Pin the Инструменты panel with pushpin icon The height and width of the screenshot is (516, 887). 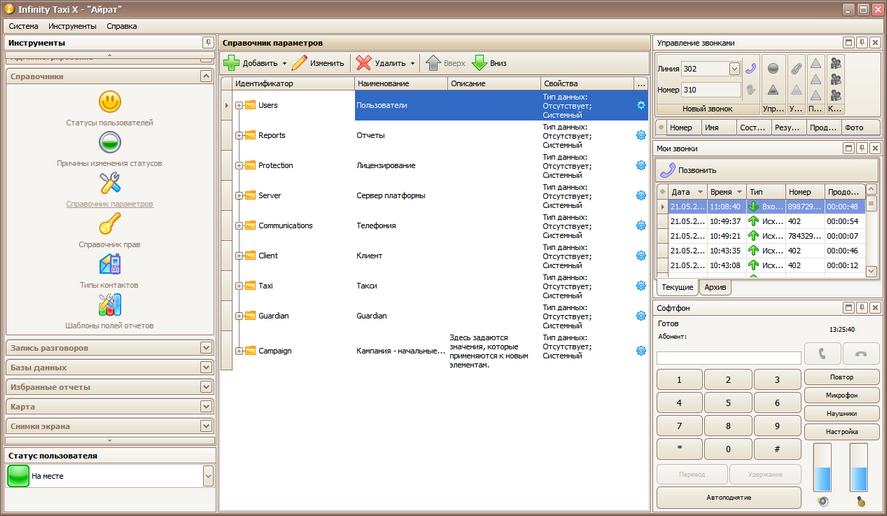[208, 42]
